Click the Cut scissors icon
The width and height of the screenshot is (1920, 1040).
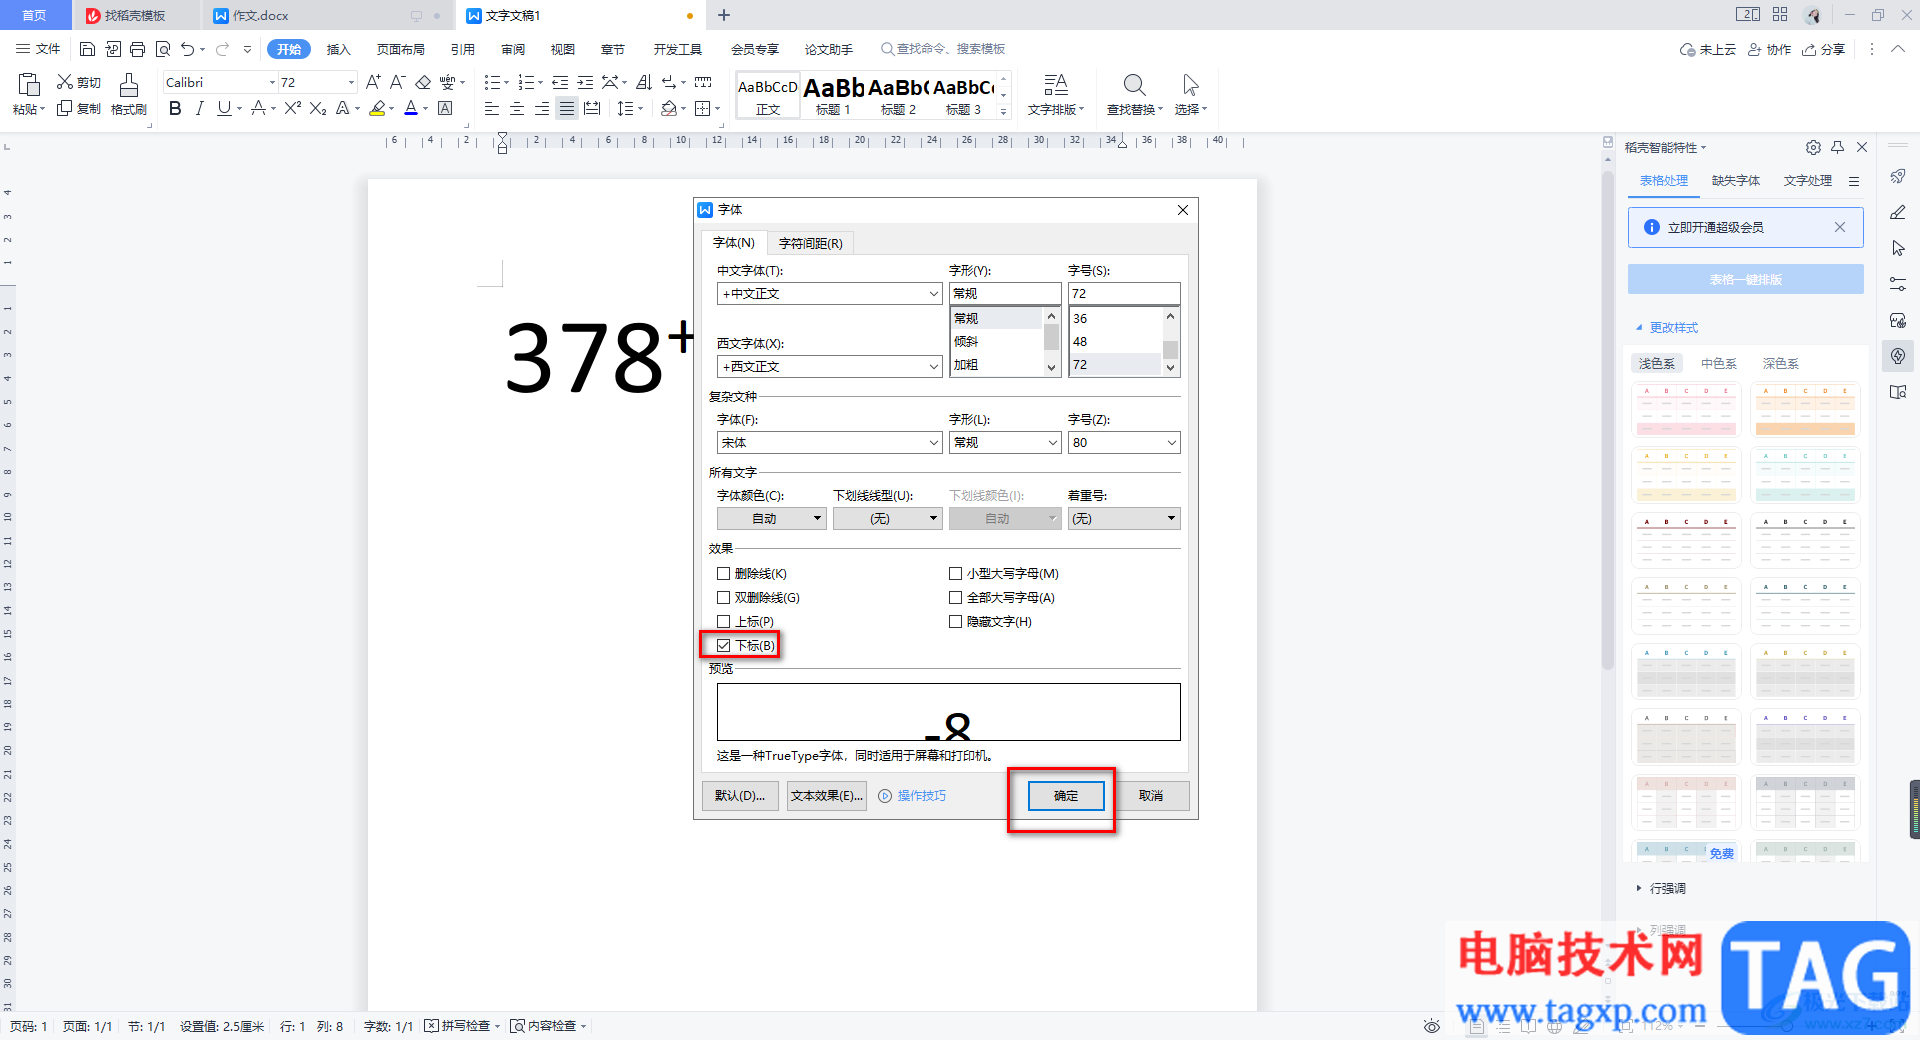65,82
